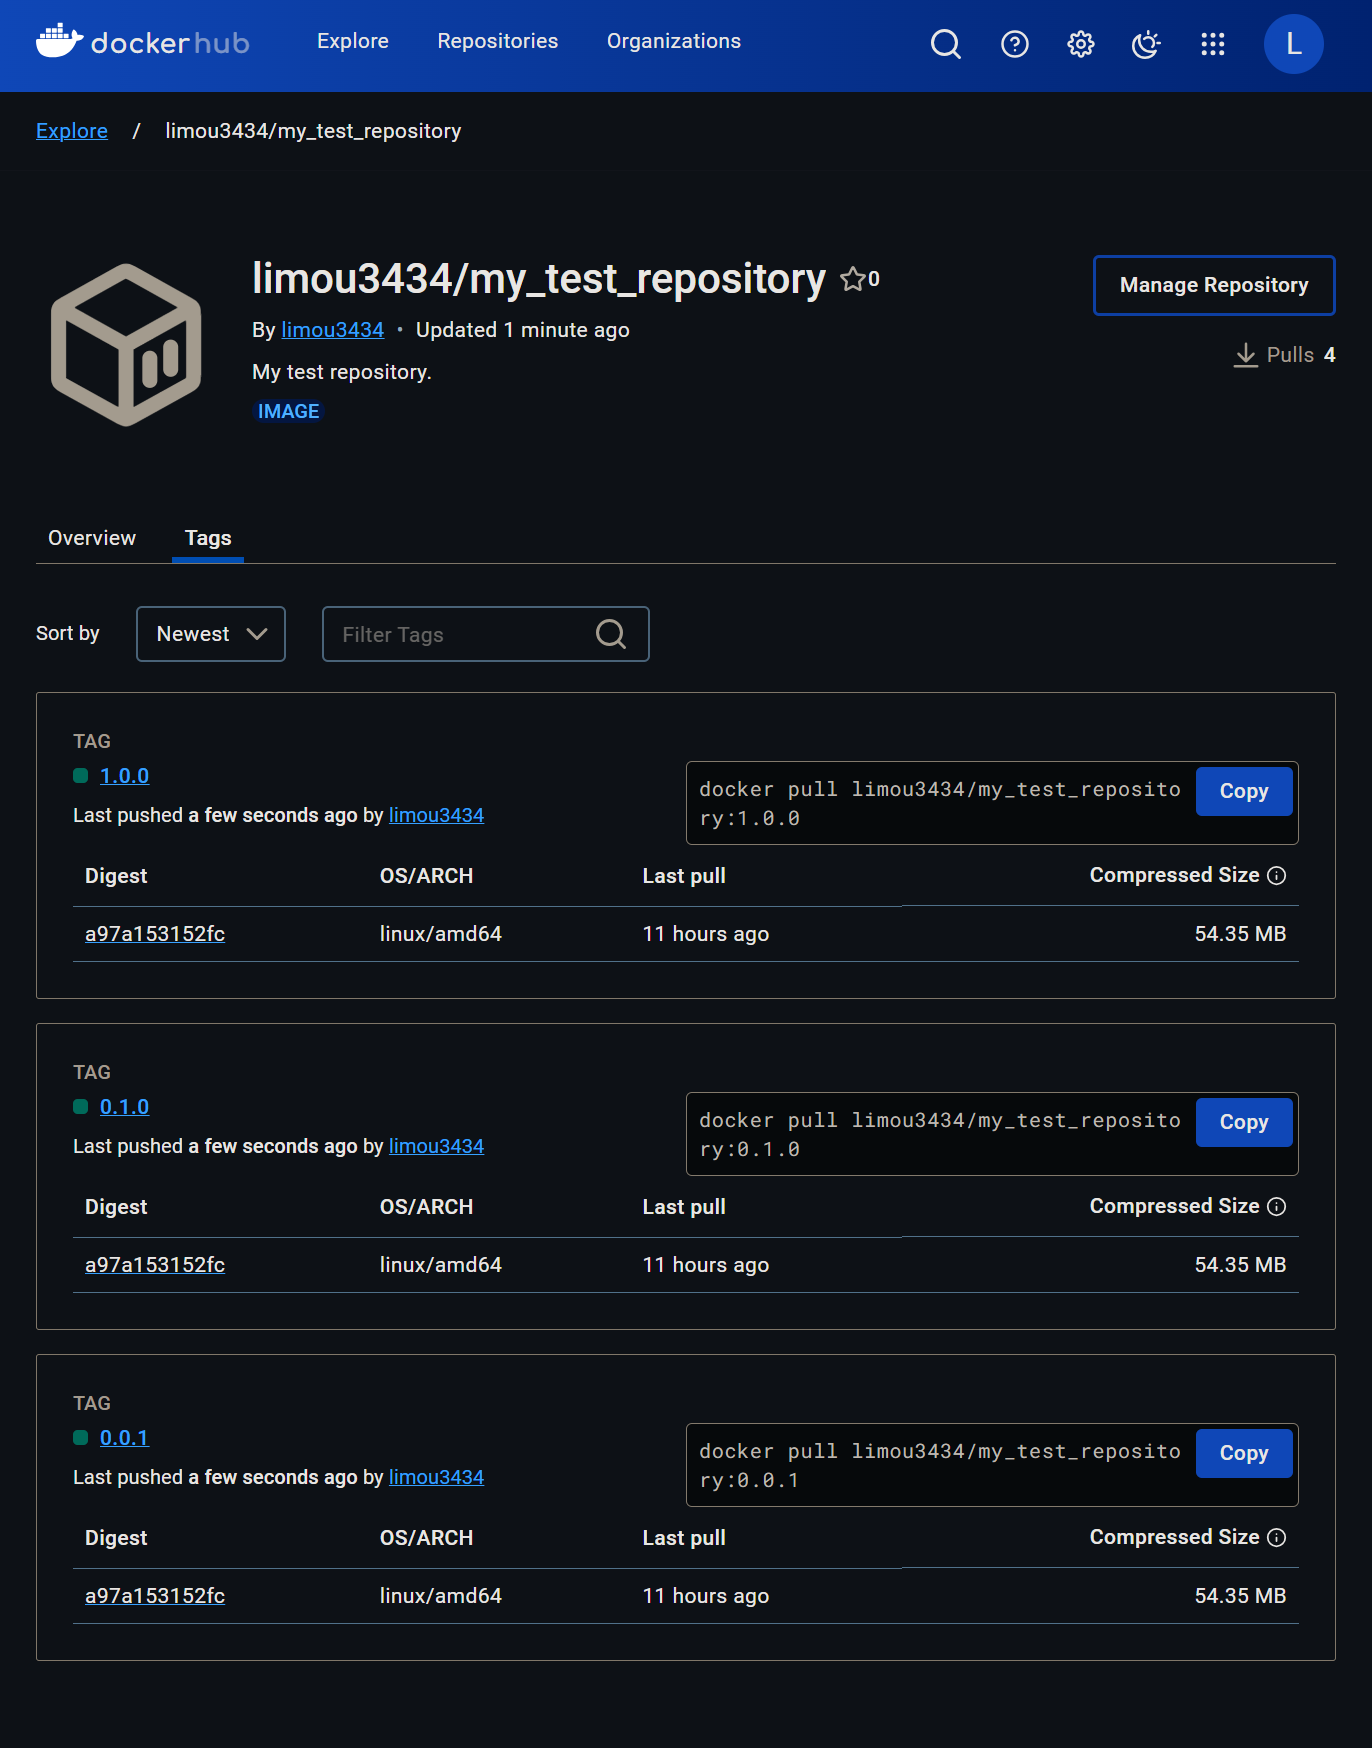Open the help question mark icon

click(x=1014, y=44)
